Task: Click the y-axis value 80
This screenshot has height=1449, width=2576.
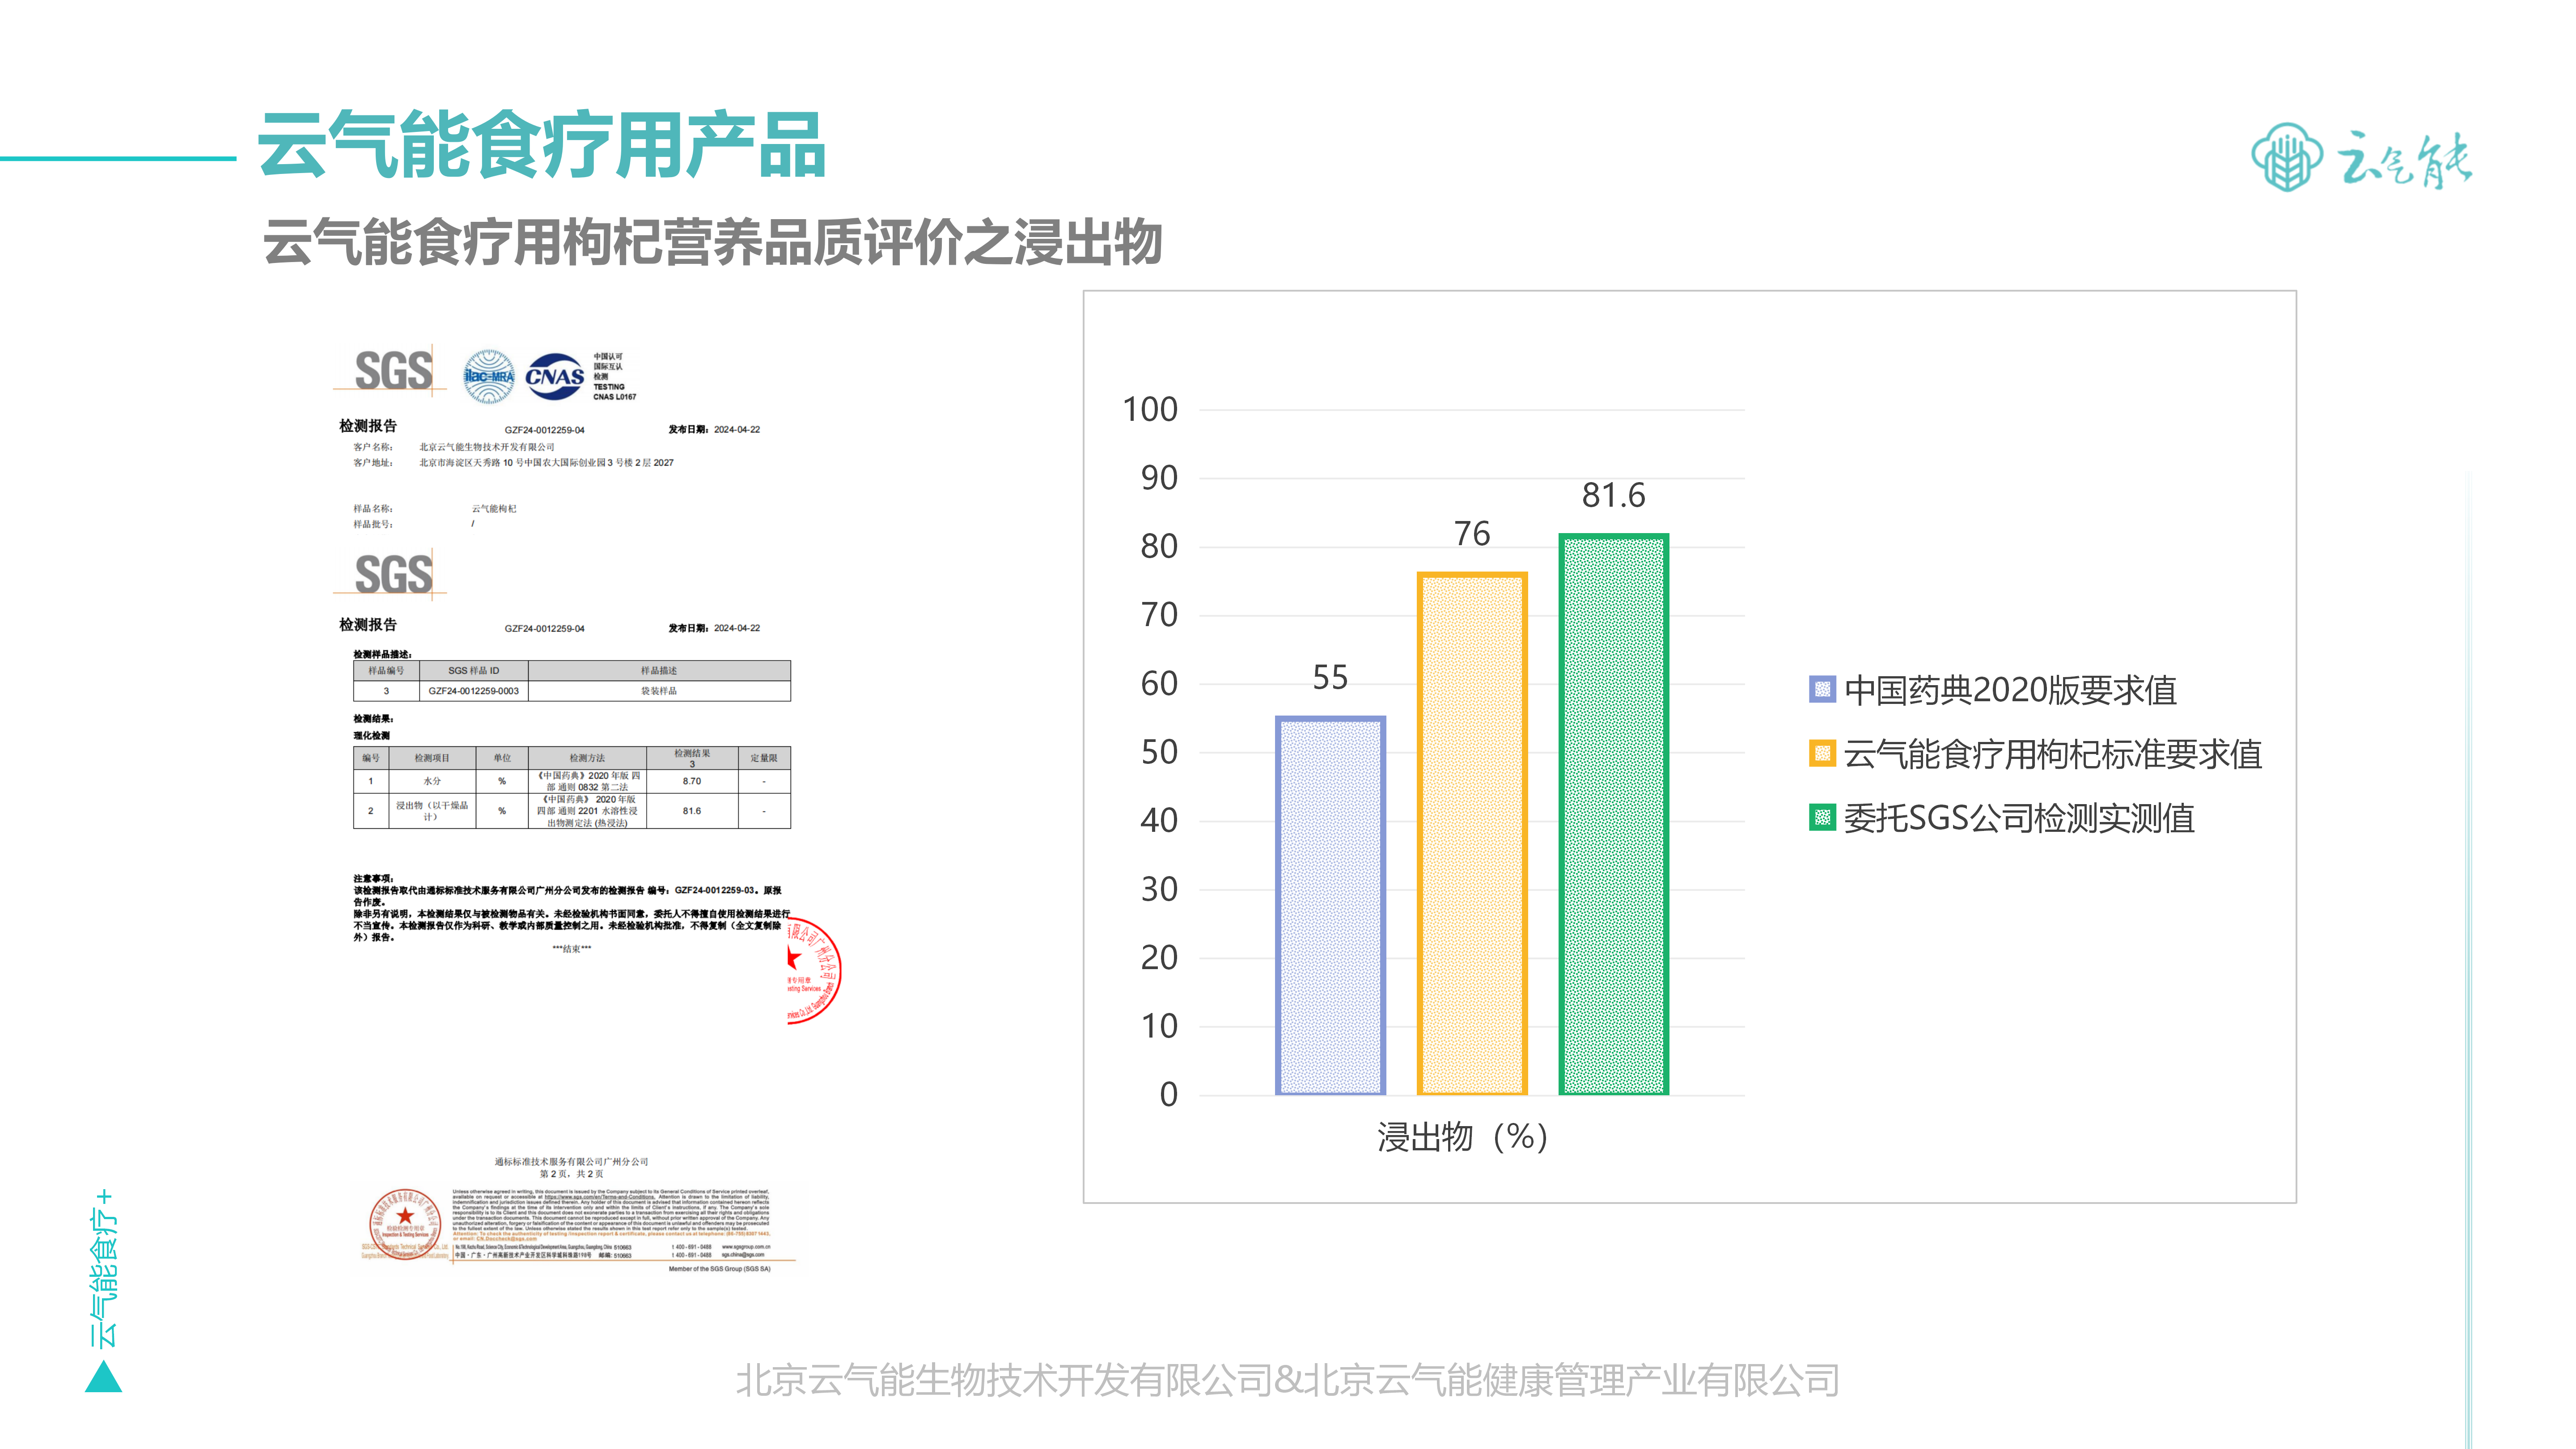Action: click(x=1159, y=546)
